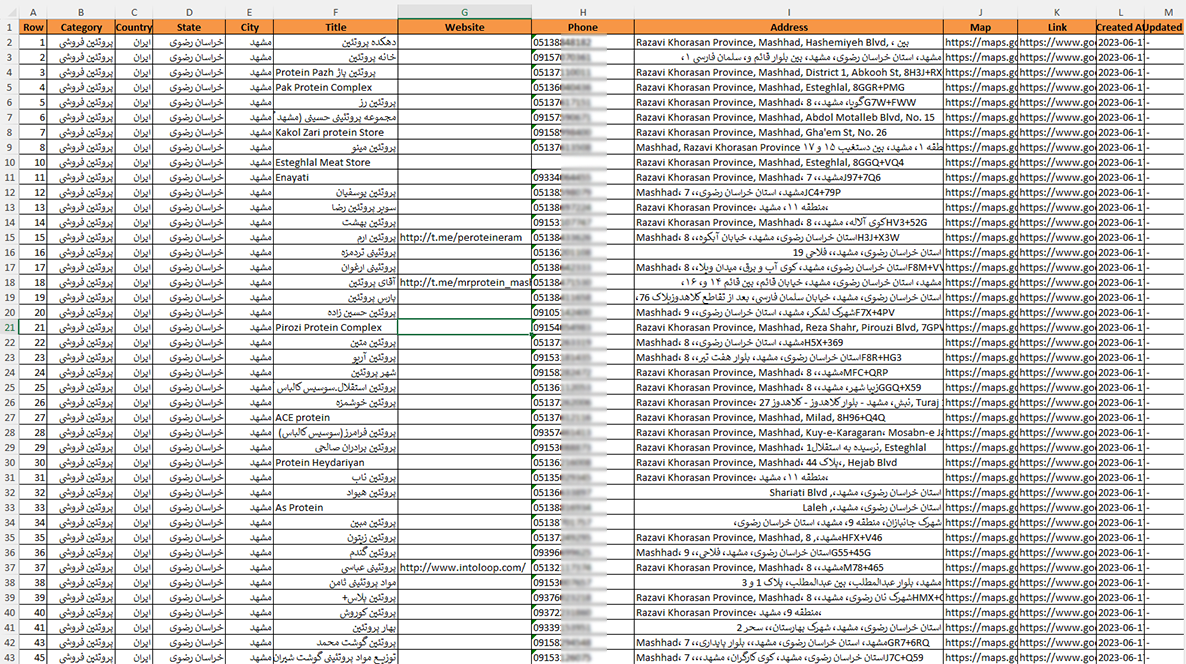Viewport: 1186px width, 664px height.
Task: Click the title cell "پارس پروتئین"
Action: pyautogui.click(x=336, y=297)
